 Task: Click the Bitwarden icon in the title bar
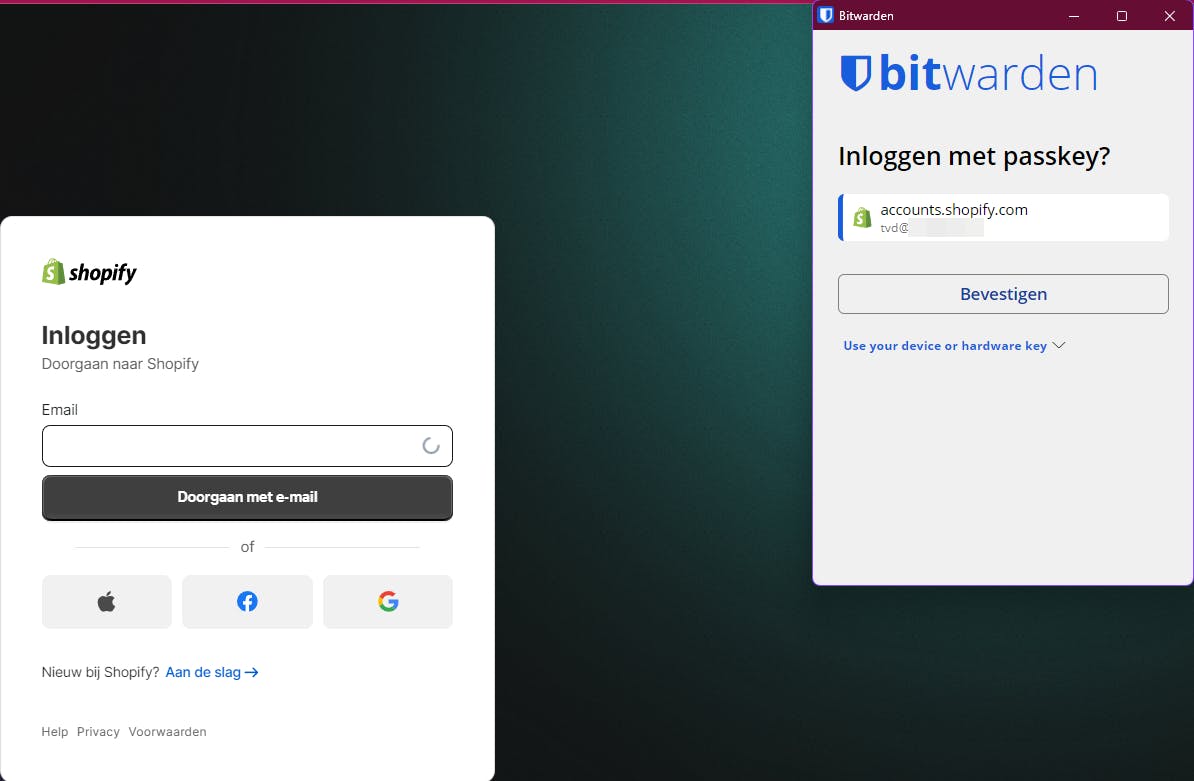(x=824, y=15)
